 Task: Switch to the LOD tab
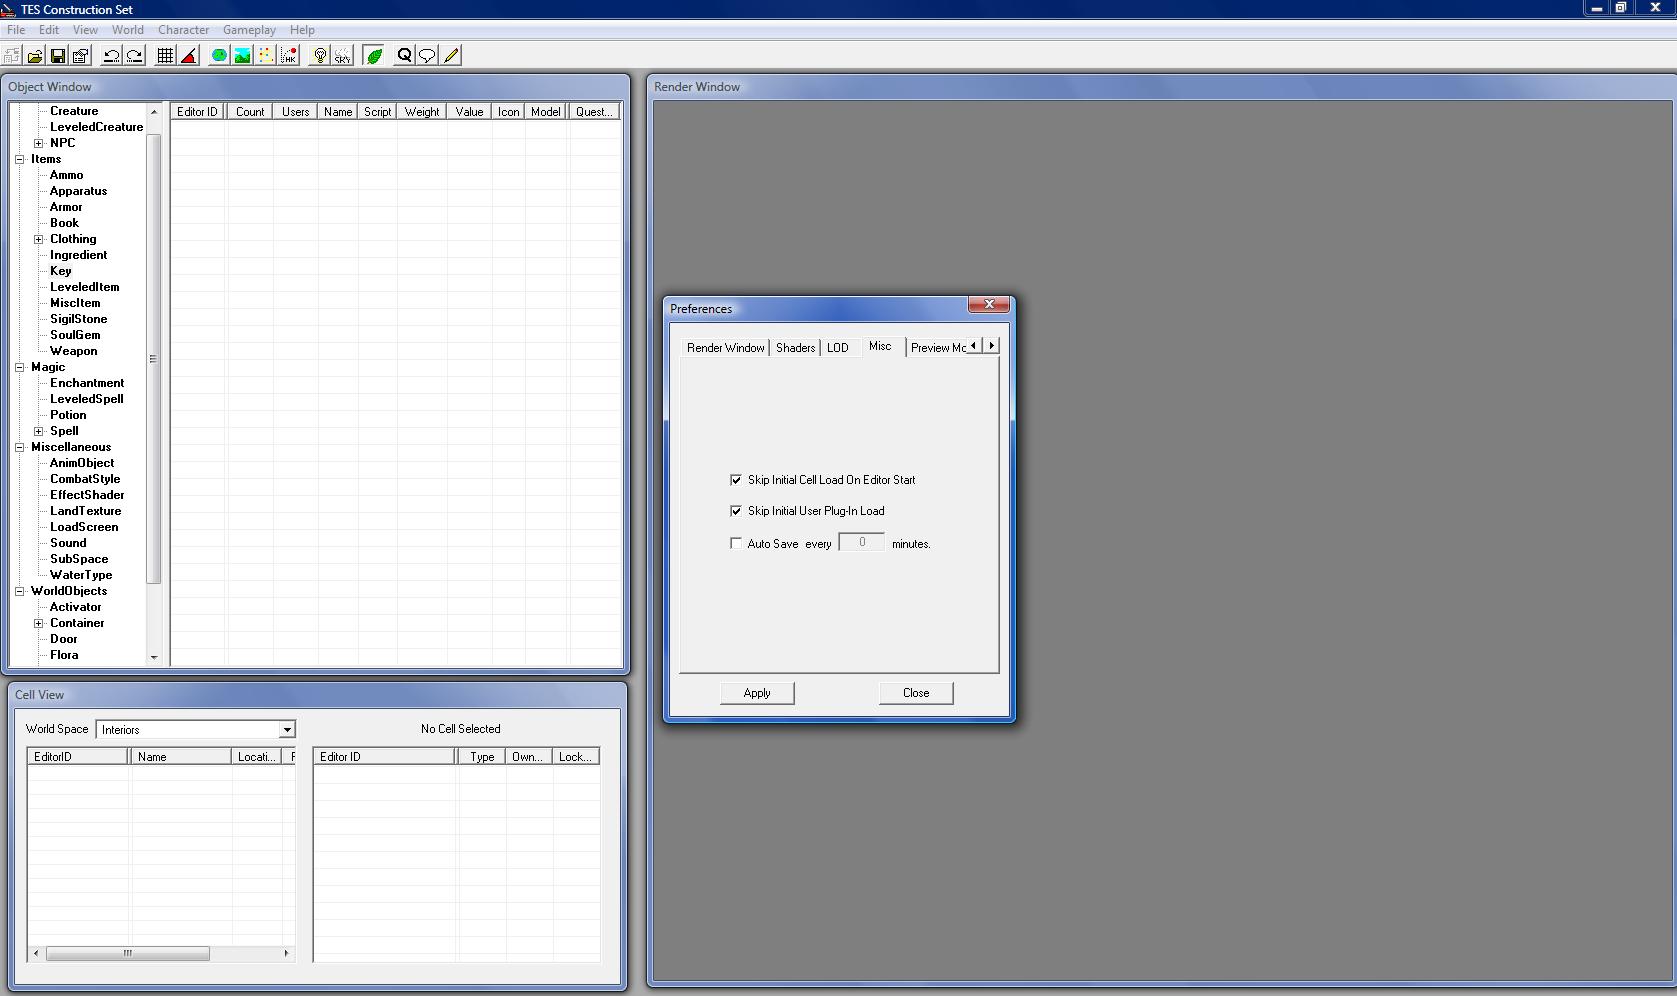tap(838, 348)
